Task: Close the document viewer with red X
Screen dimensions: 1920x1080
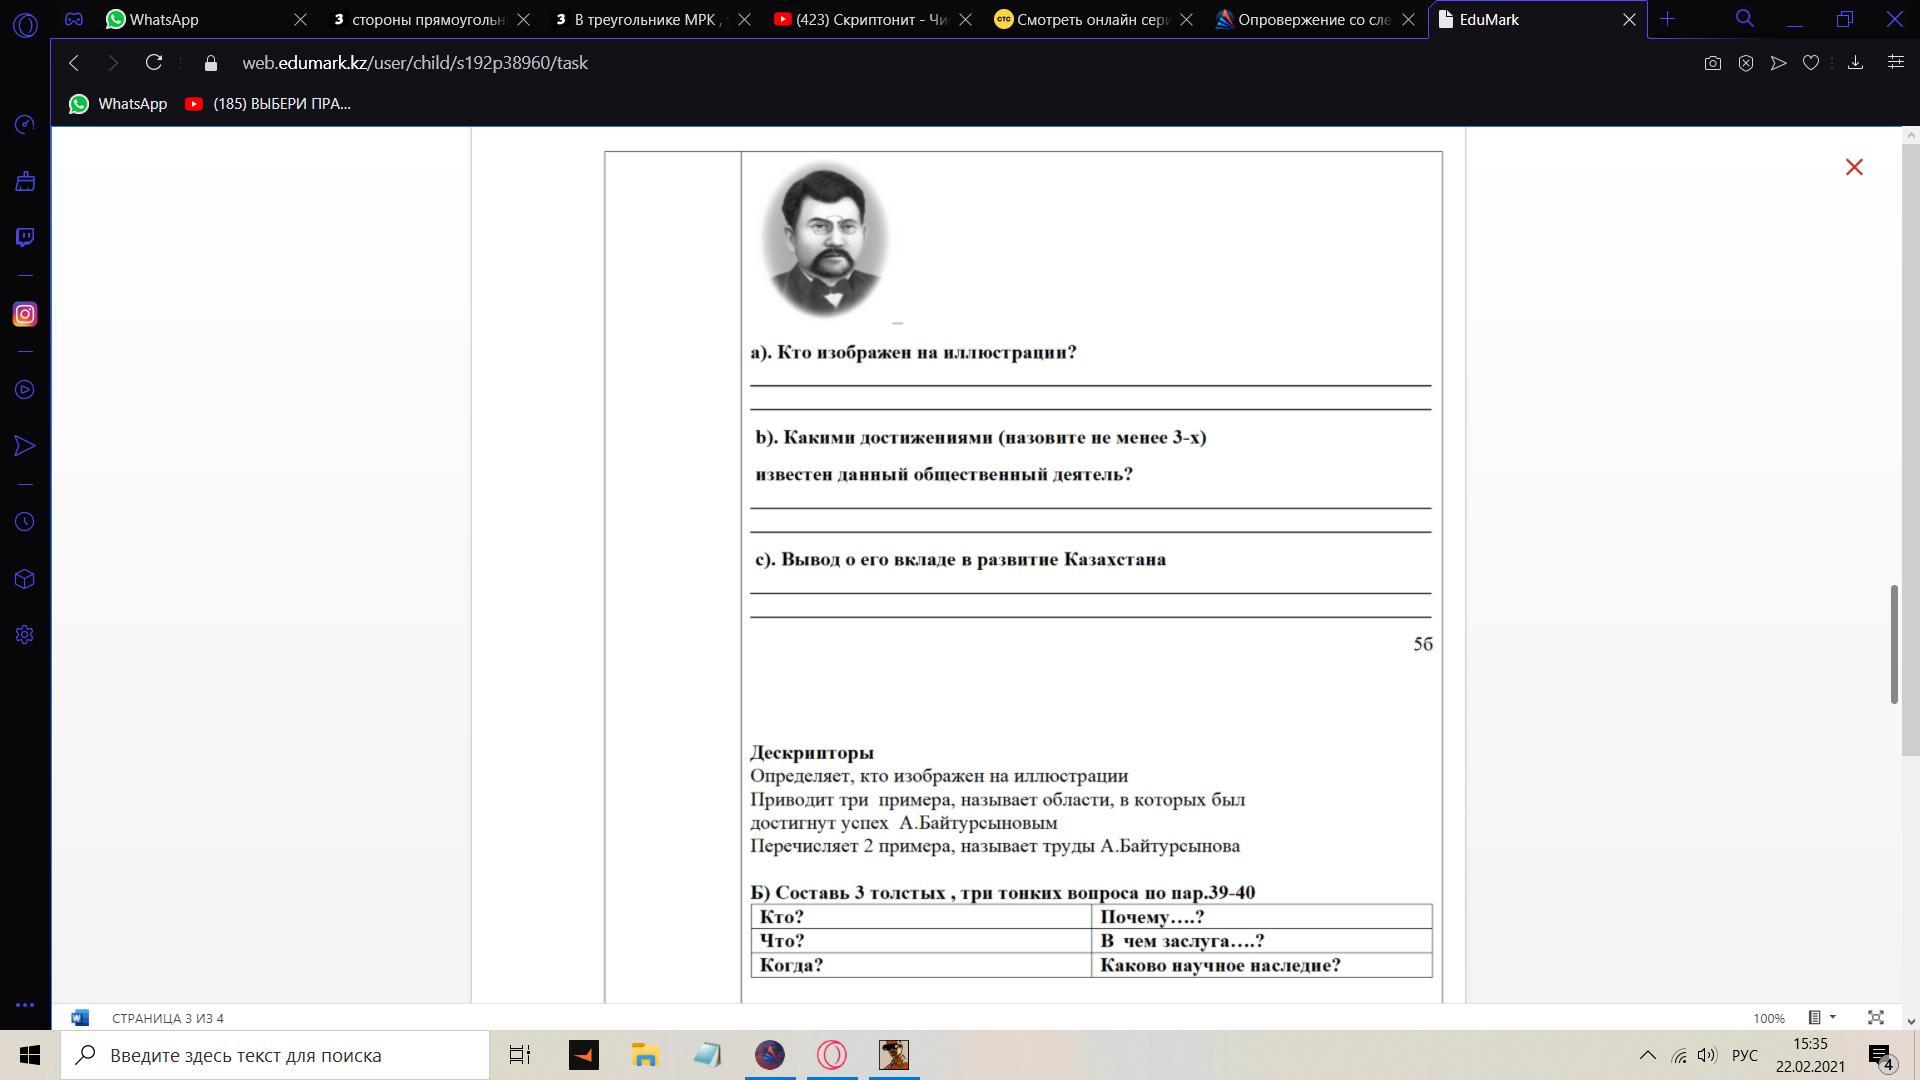Action: point(1854,167)
